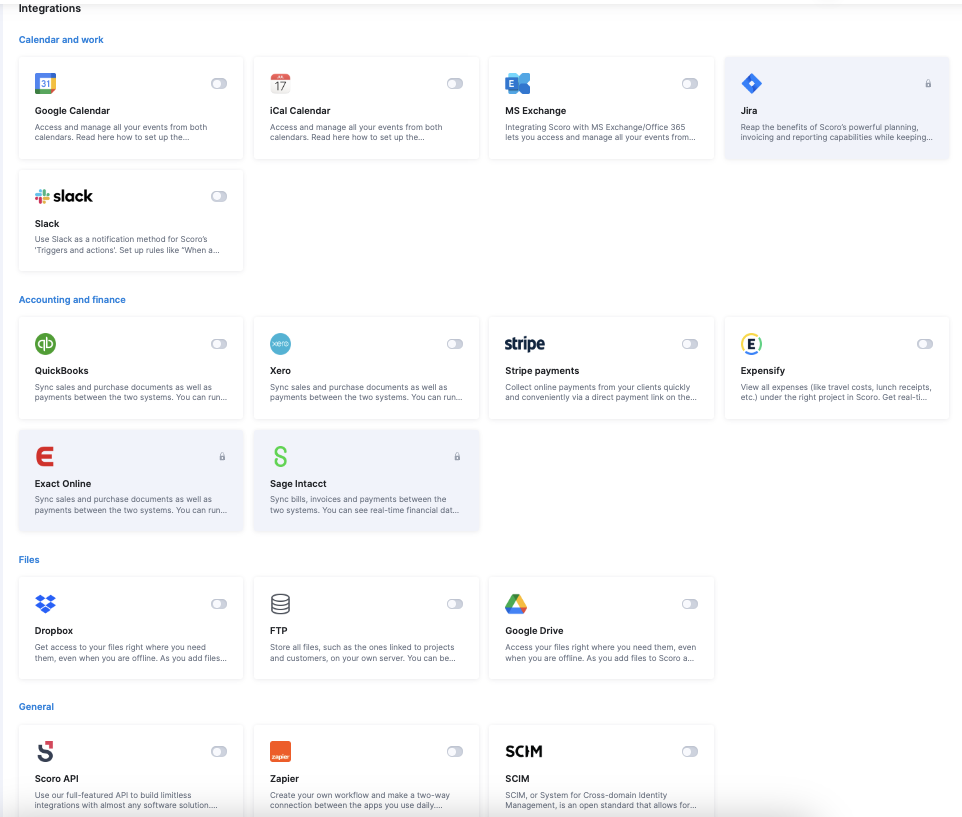This screenshot has height=817, width=962.
Task: Click the Stripe 'Collect online payments' description
Action: click(x=601, y=393)
